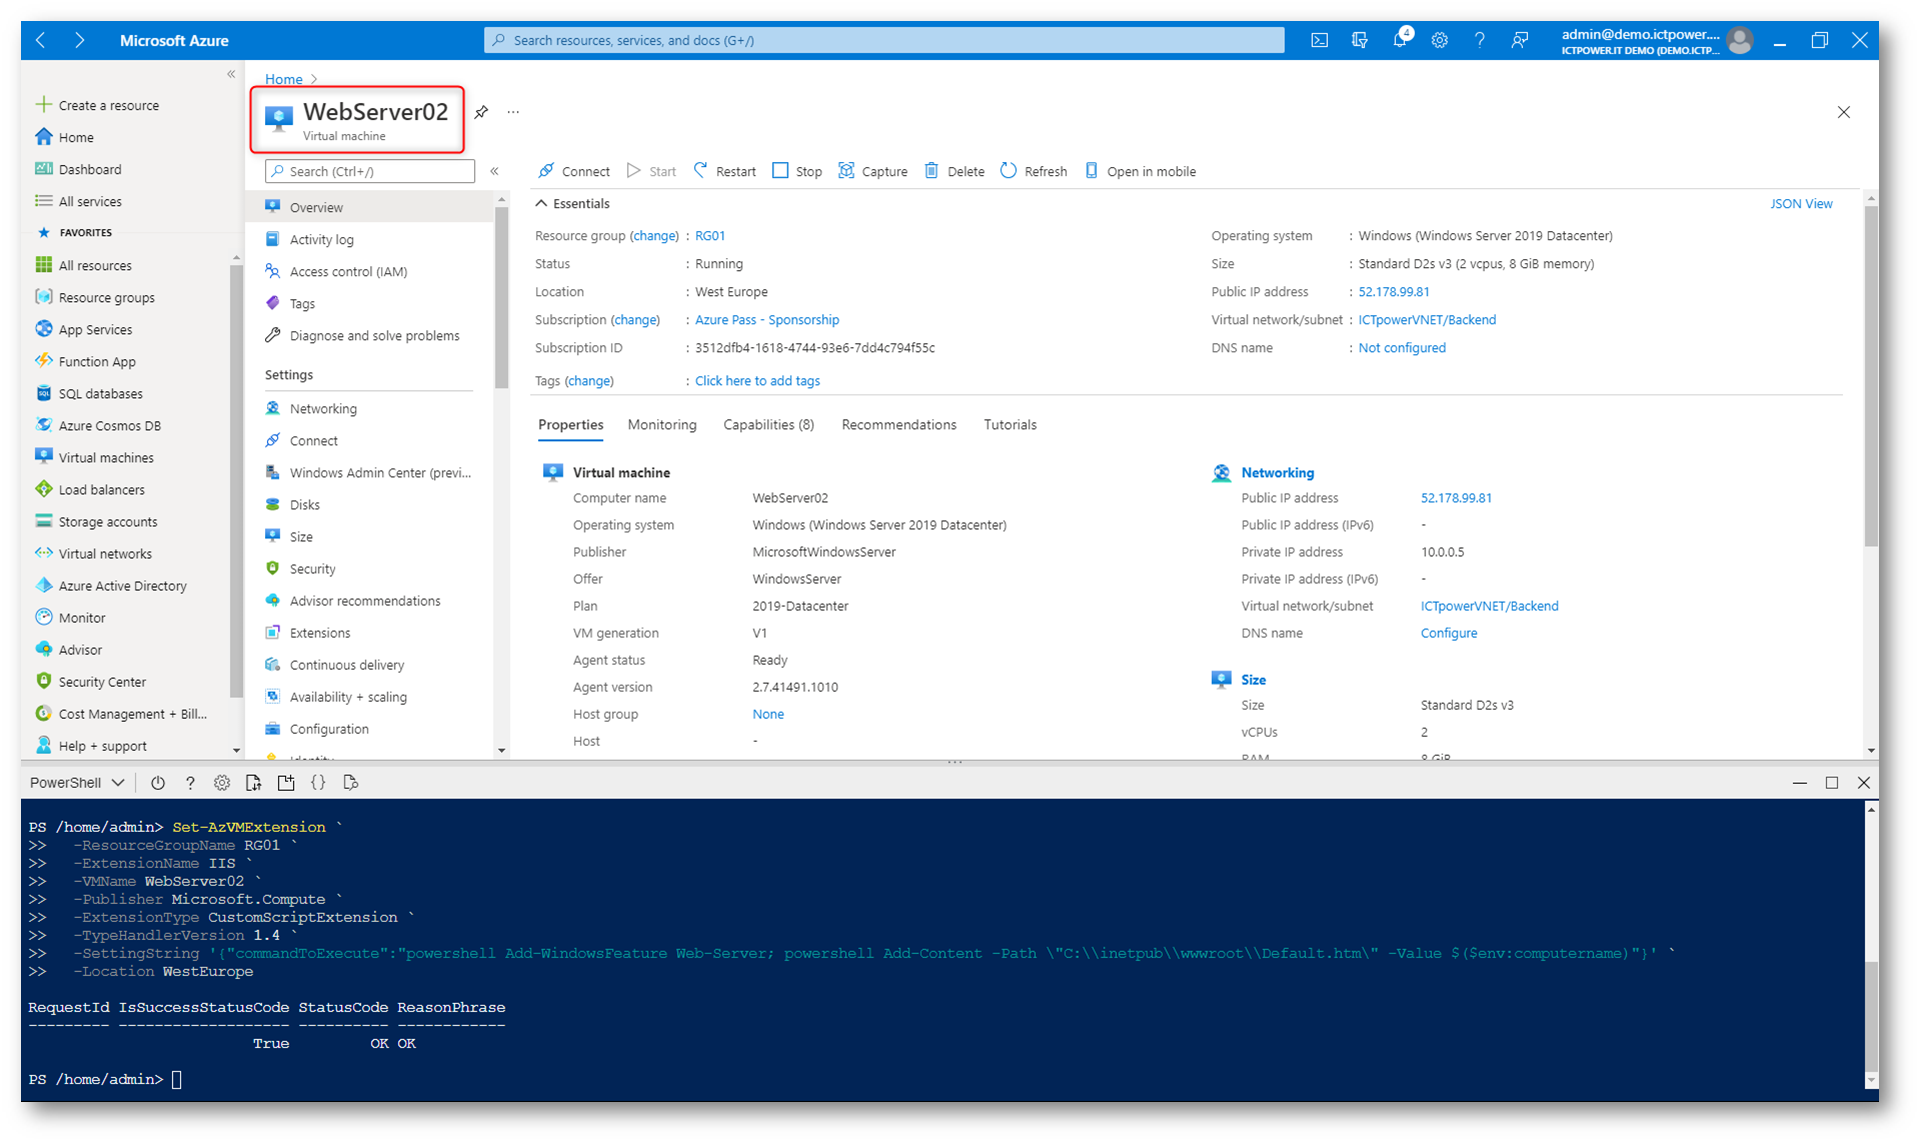Screen dimensions: 1921x1144
Task: Click the upload/download files icon in Cloud Shell
Action: click(x=254, y=783)
